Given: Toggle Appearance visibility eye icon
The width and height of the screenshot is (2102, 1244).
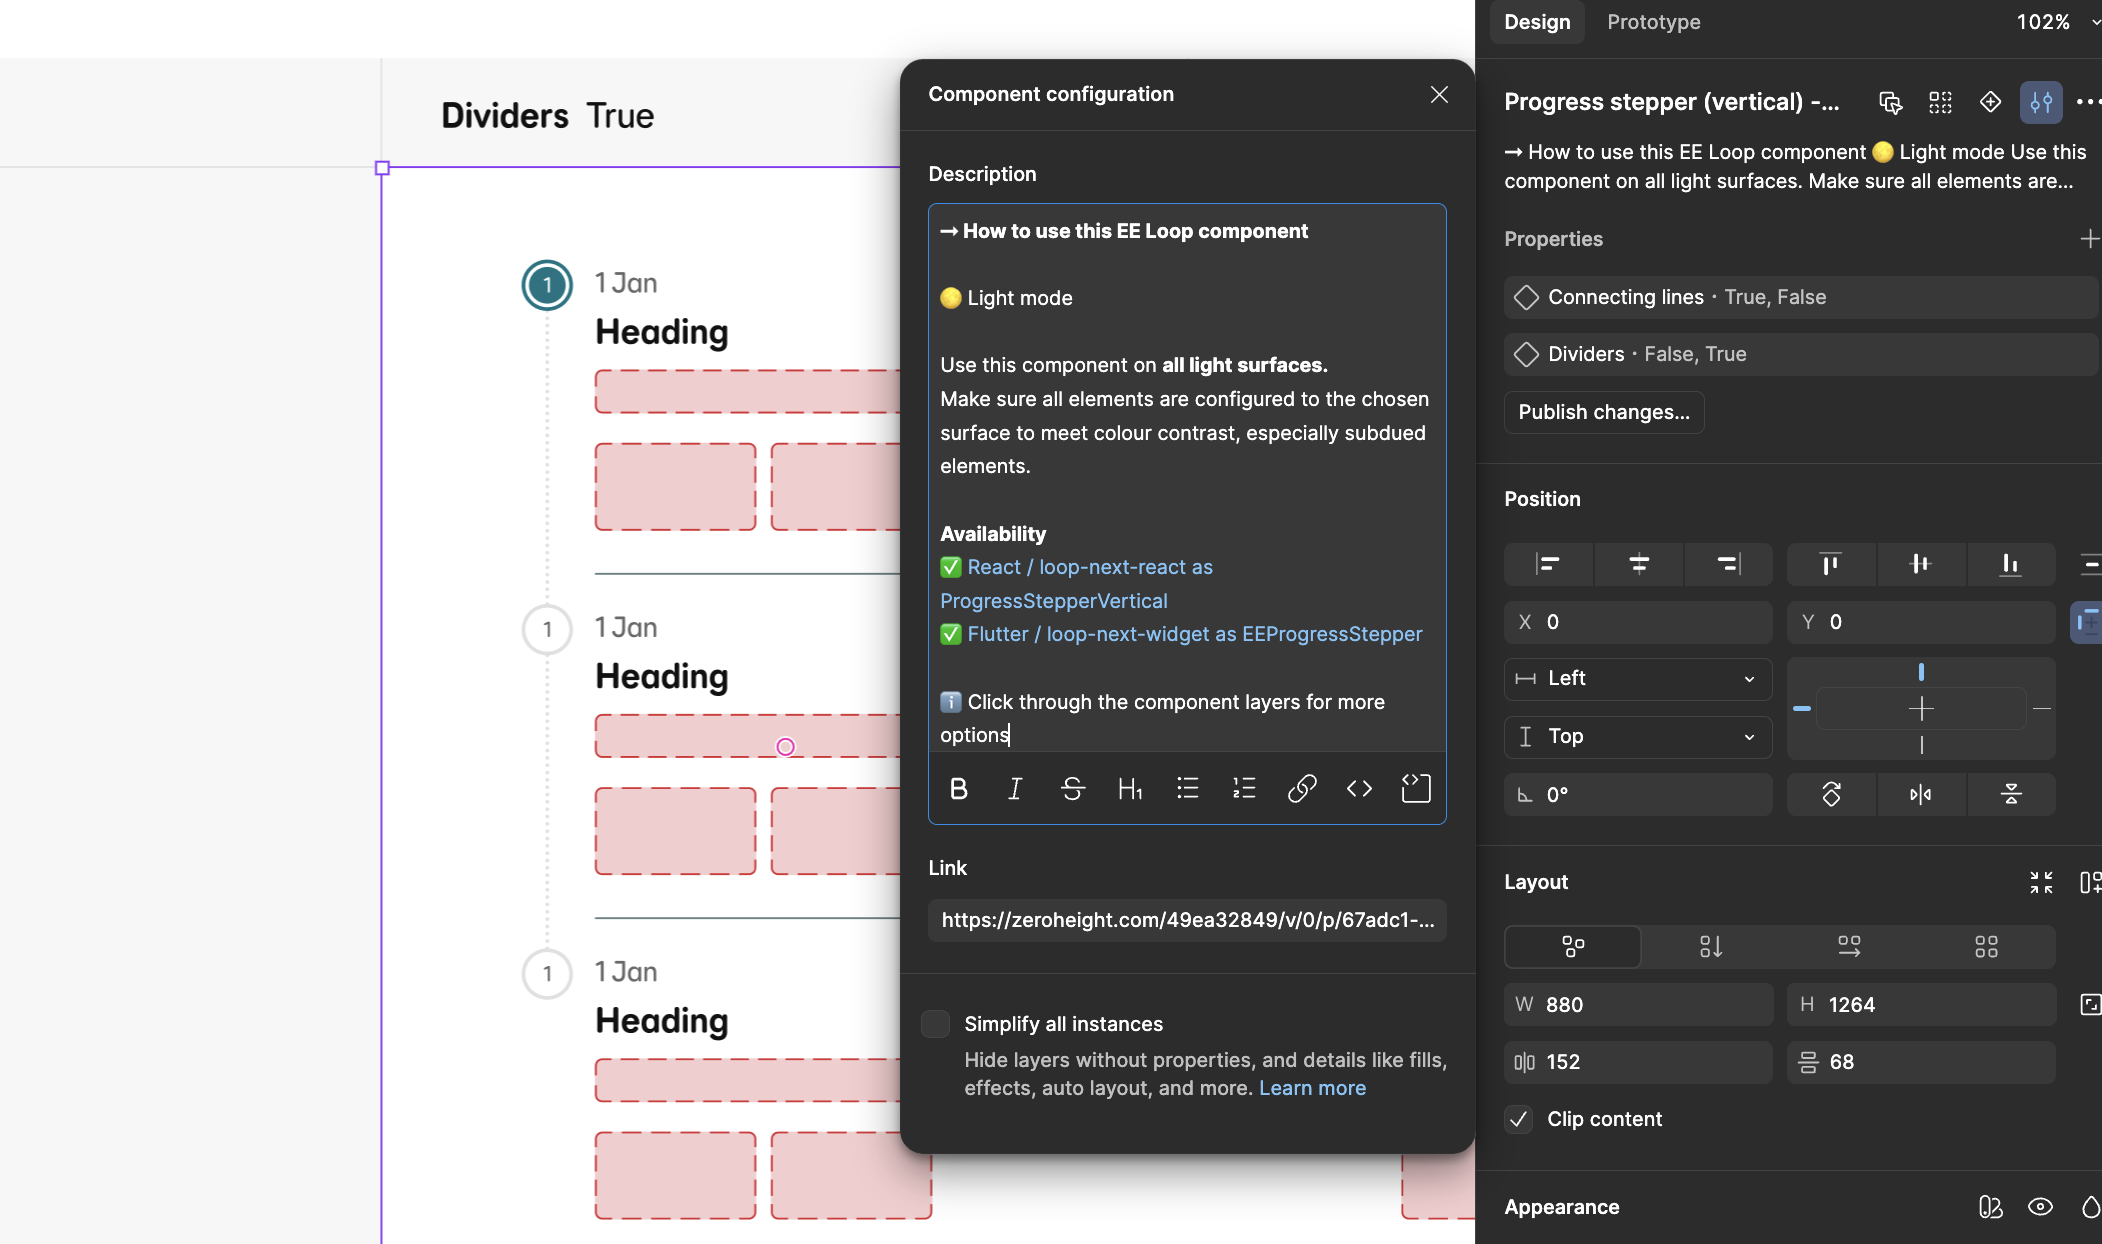Looking at the screenshot, I should click(2040, 1207).
